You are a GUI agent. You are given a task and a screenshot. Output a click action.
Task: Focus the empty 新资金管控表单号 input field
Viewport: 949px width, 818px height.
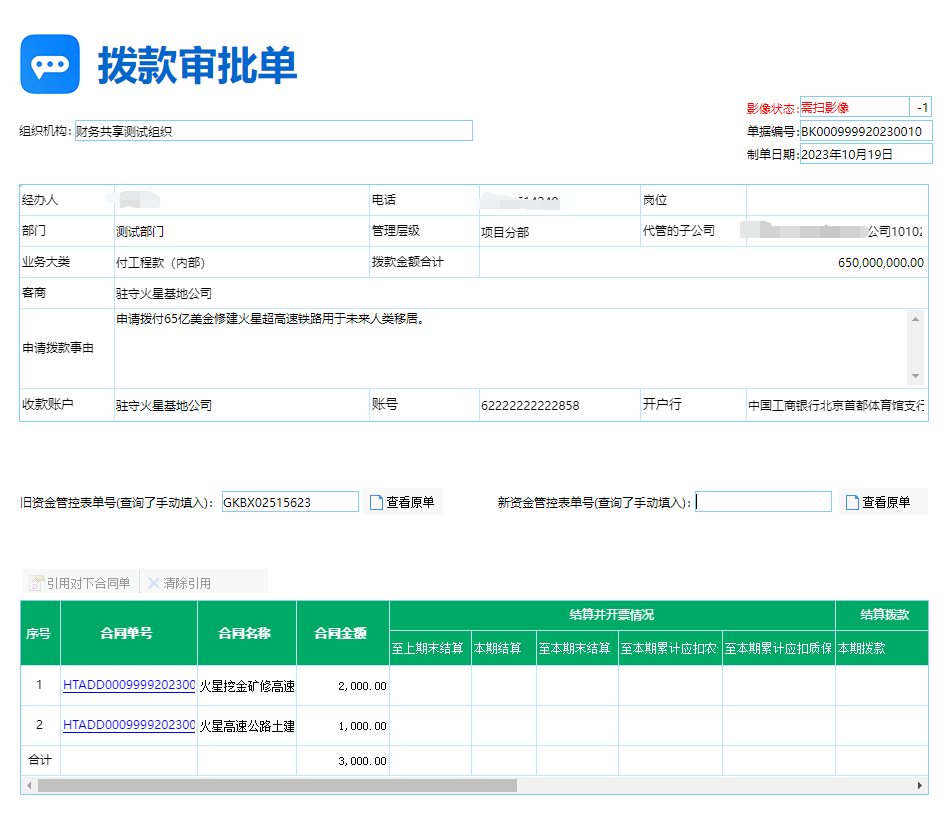(763, 502)
